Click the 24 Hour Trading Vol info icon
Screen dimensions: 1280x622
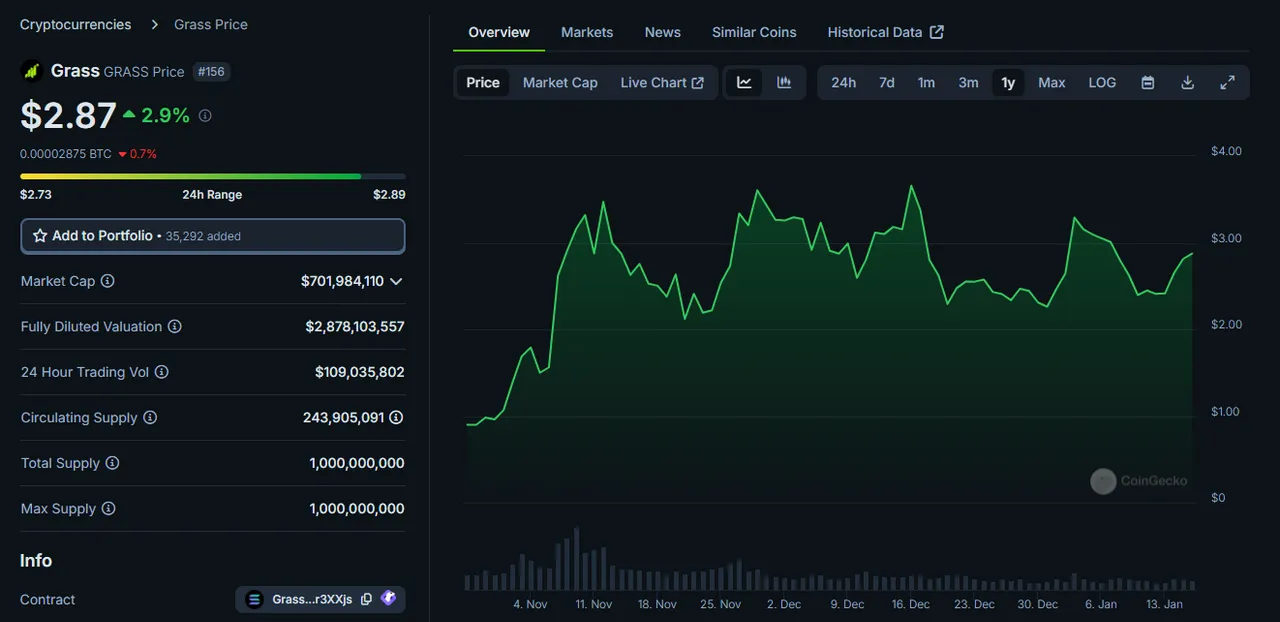pyautogui.click(x=162, y=372)
